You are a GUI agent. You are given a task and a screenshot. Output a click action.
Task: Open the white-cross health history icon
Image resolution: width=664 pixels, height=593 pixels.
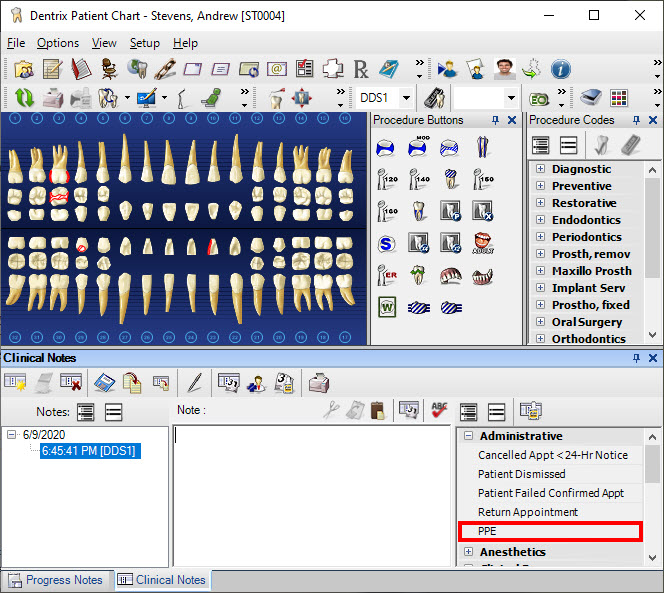coord(333,69)
